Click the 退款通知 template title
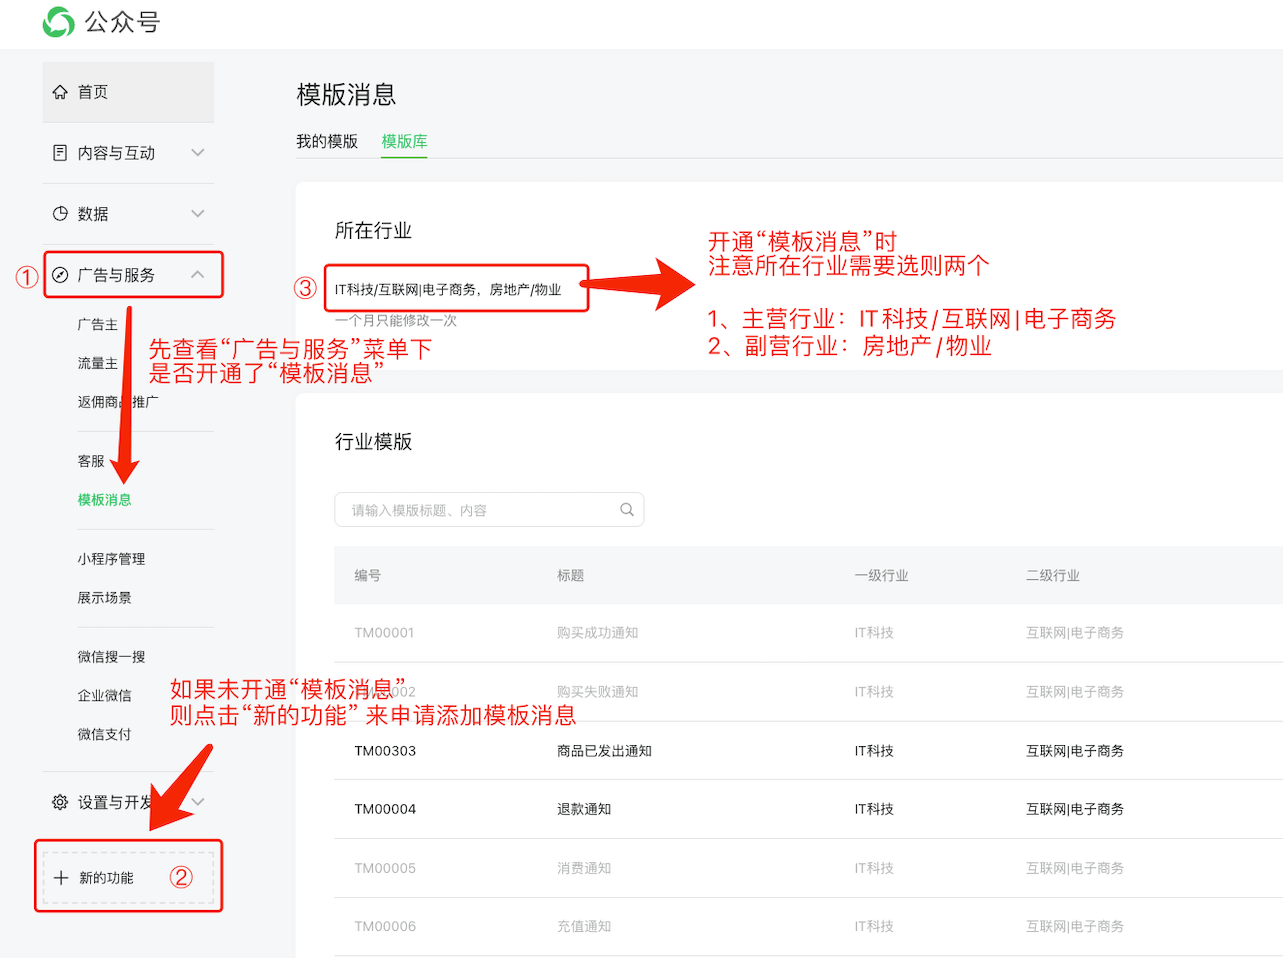 coord(584,809)
